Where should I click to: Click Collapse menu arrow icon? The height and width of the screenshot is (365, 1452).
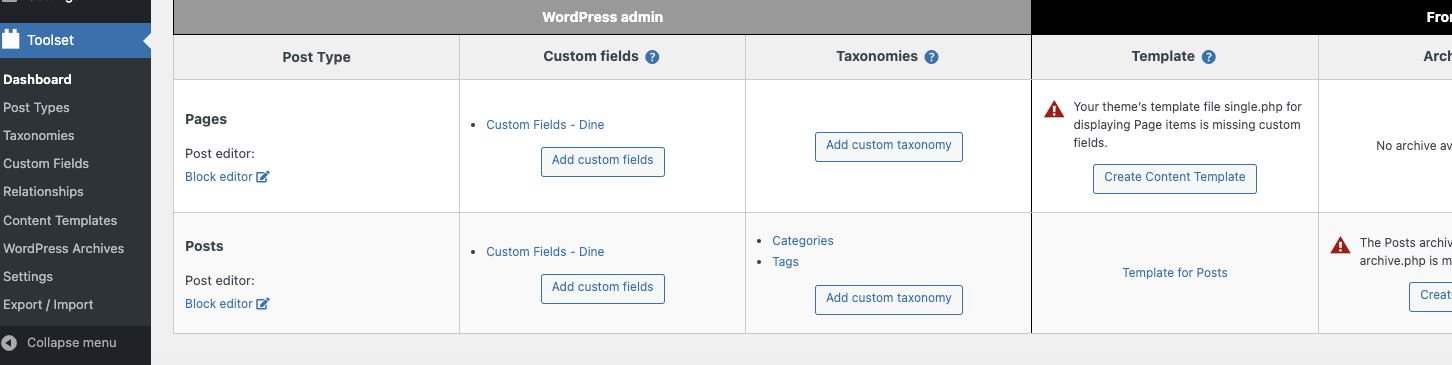[x=9, y=343]
